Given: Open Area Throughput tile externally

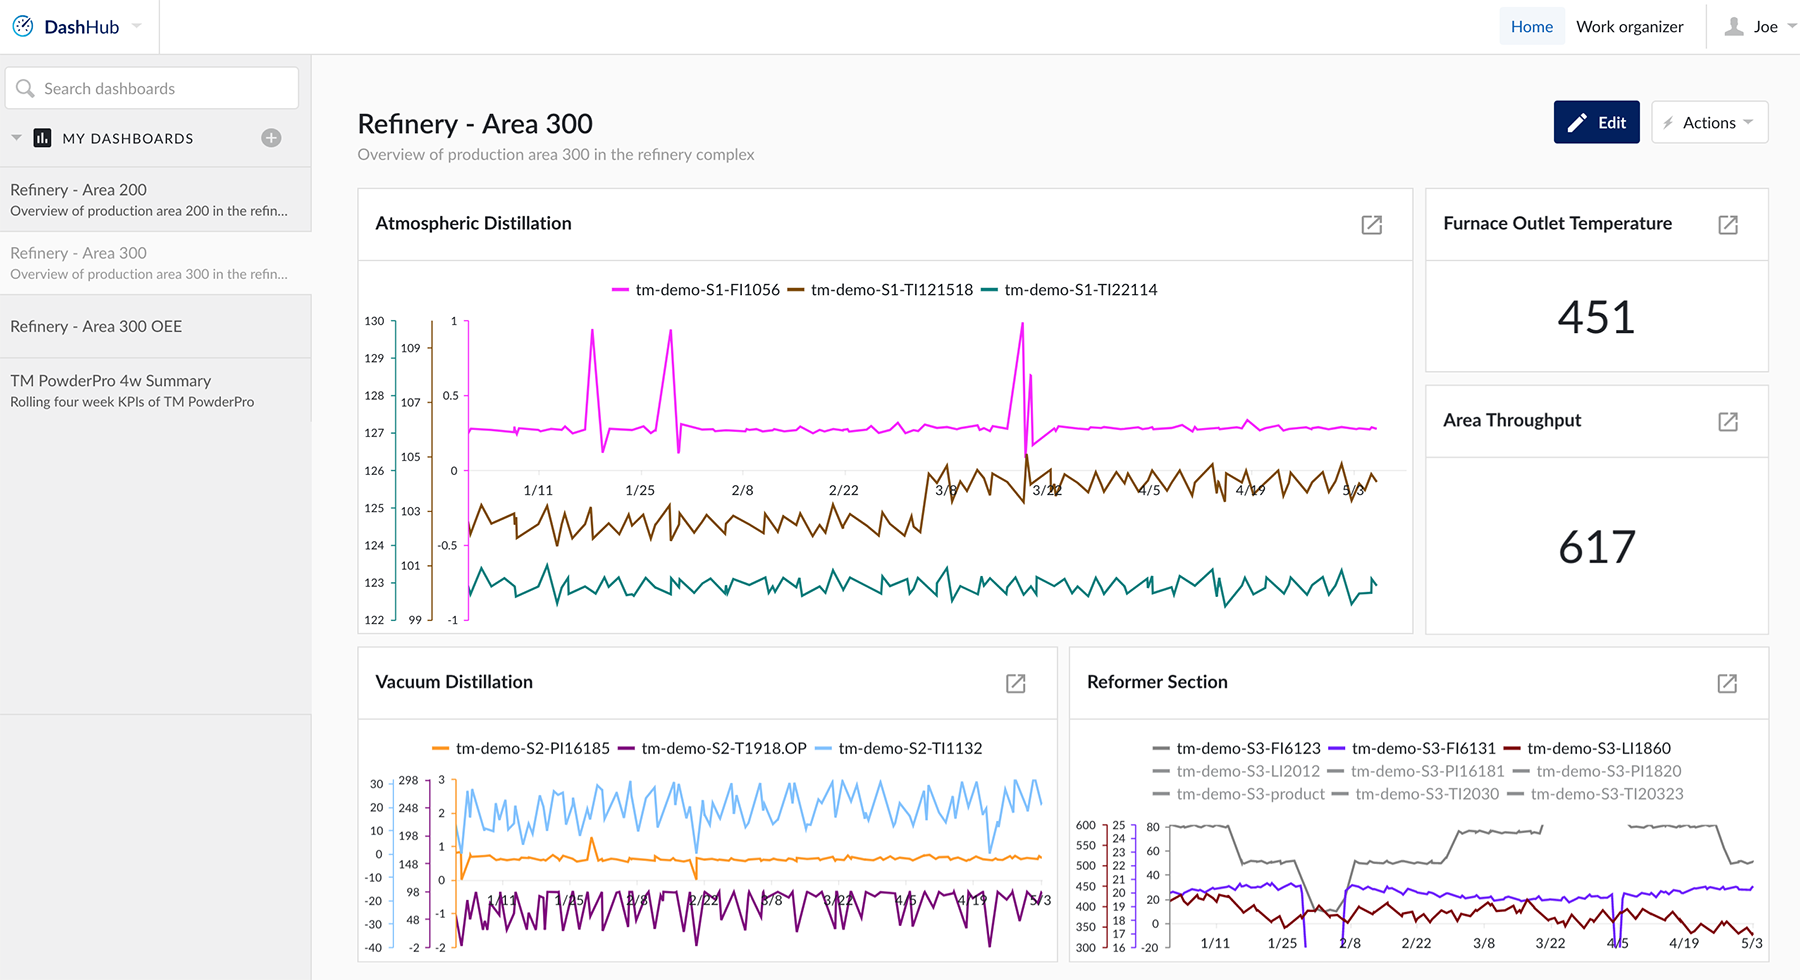Looking at the screenshot, I should (x=1727, y=421).
